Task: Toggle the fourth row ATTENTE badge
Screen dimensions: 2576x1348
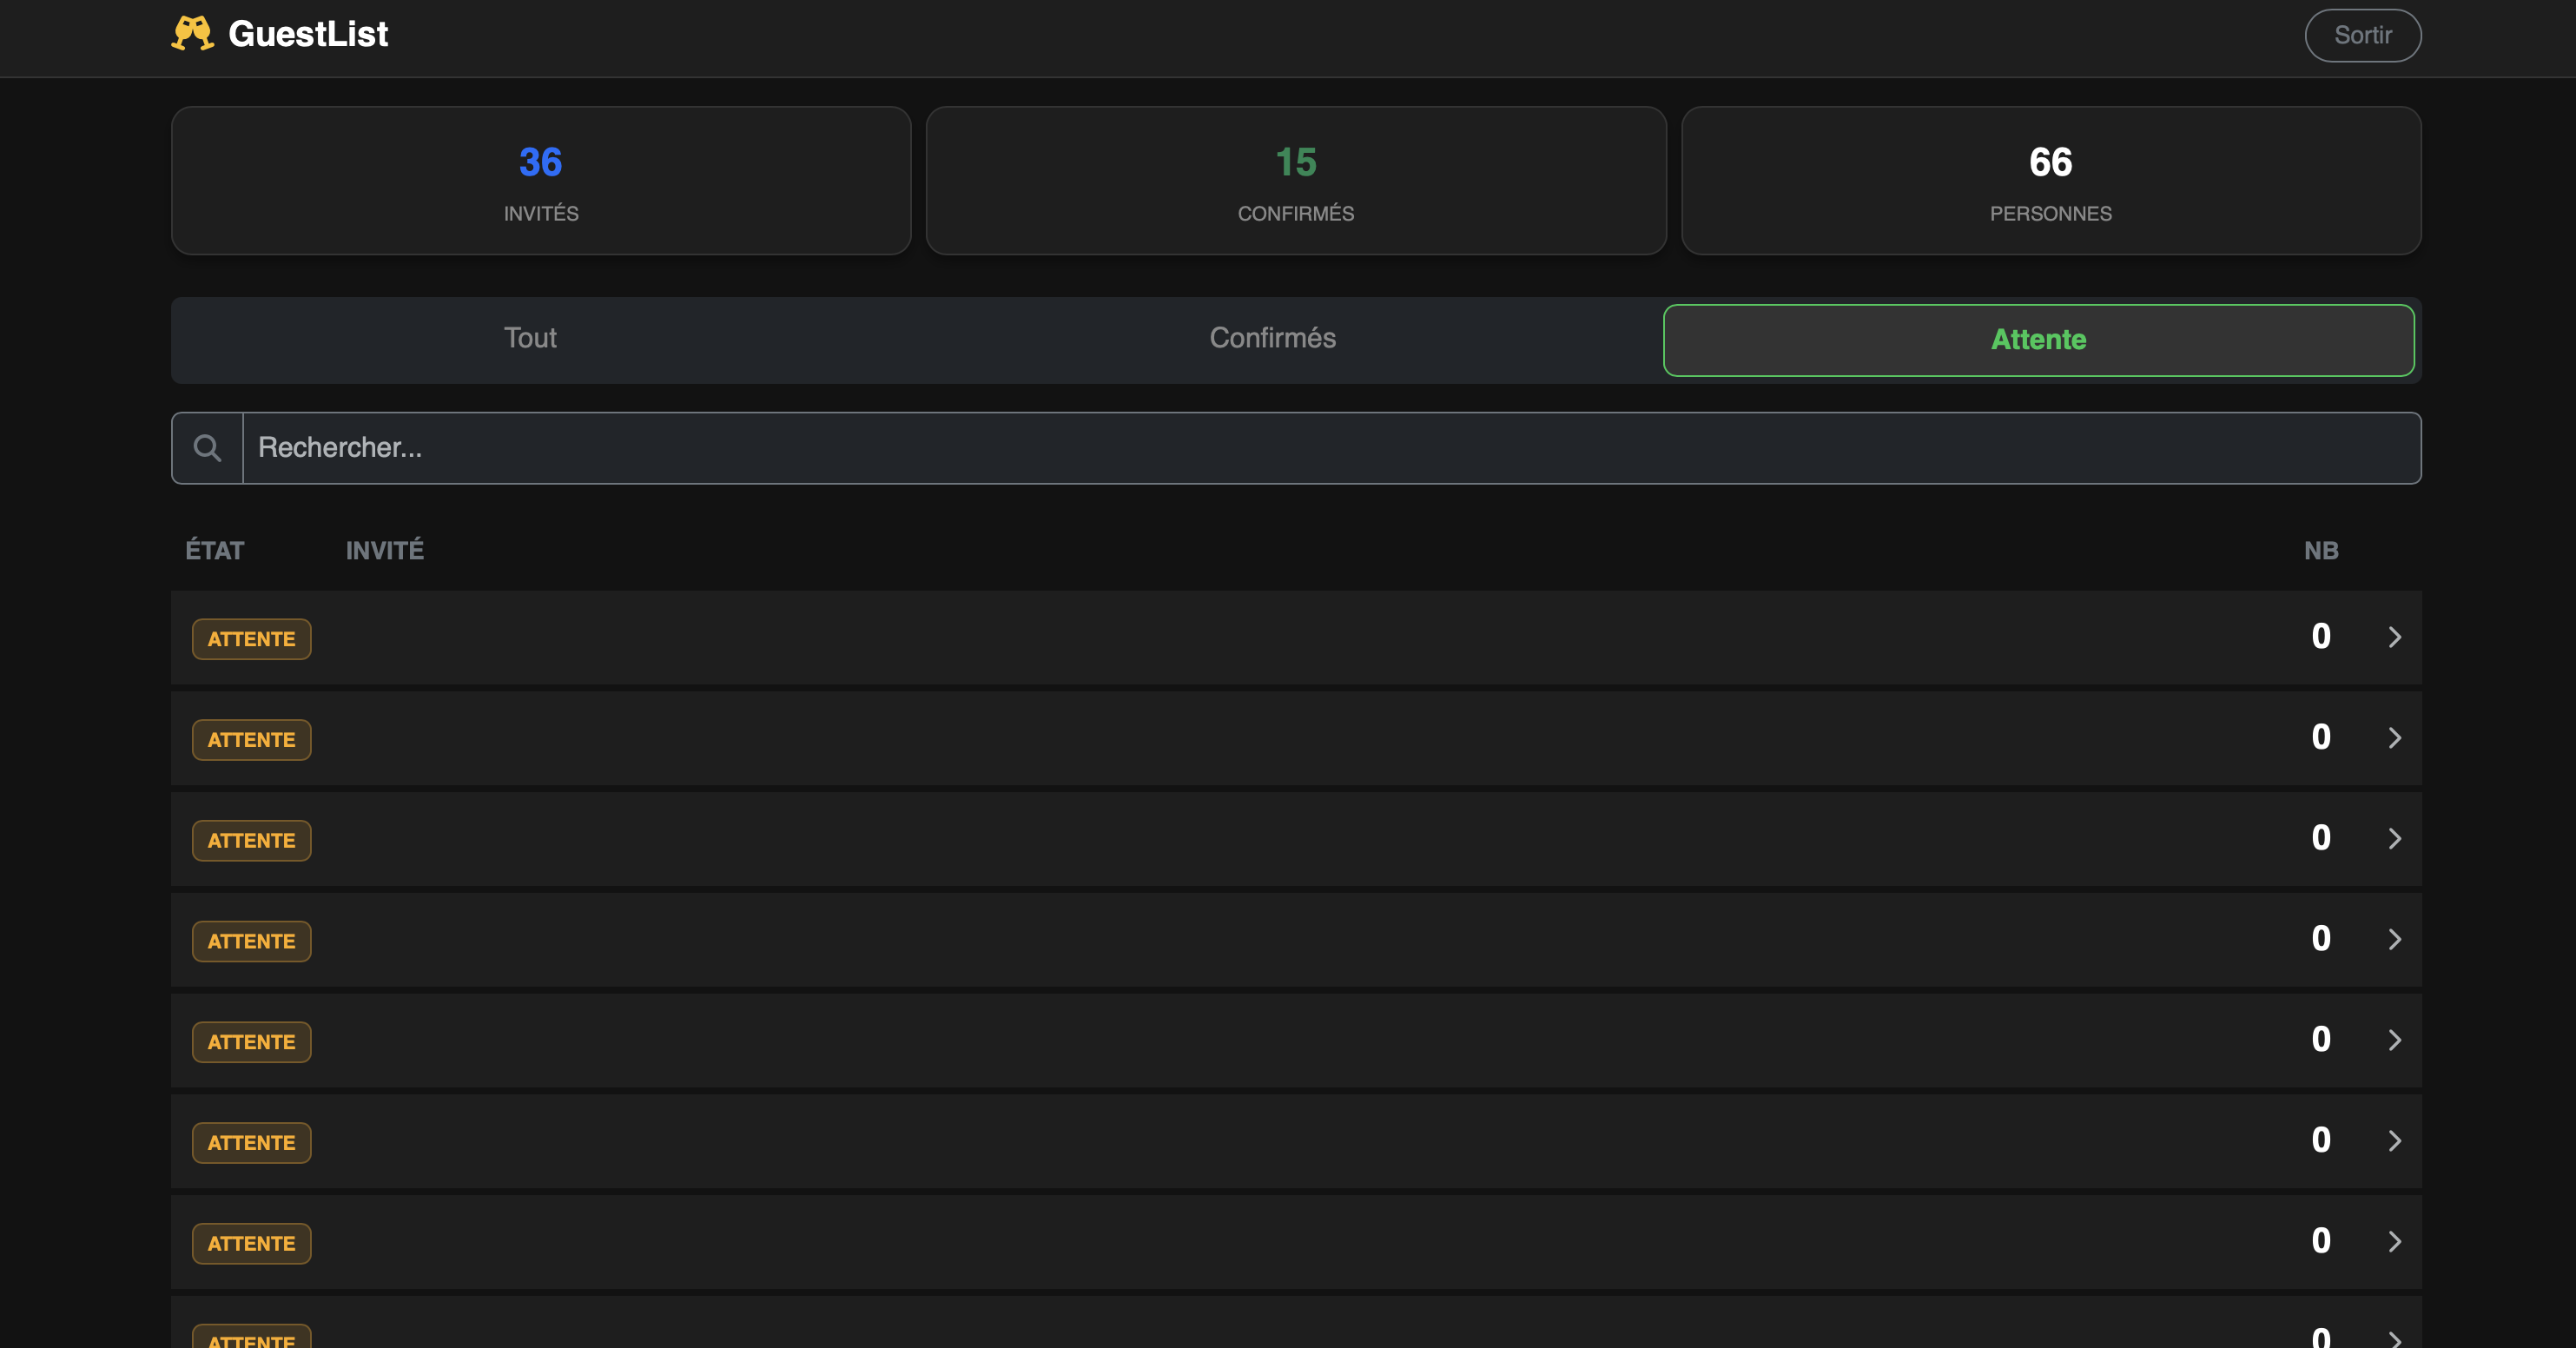Action: coord(251,941)
